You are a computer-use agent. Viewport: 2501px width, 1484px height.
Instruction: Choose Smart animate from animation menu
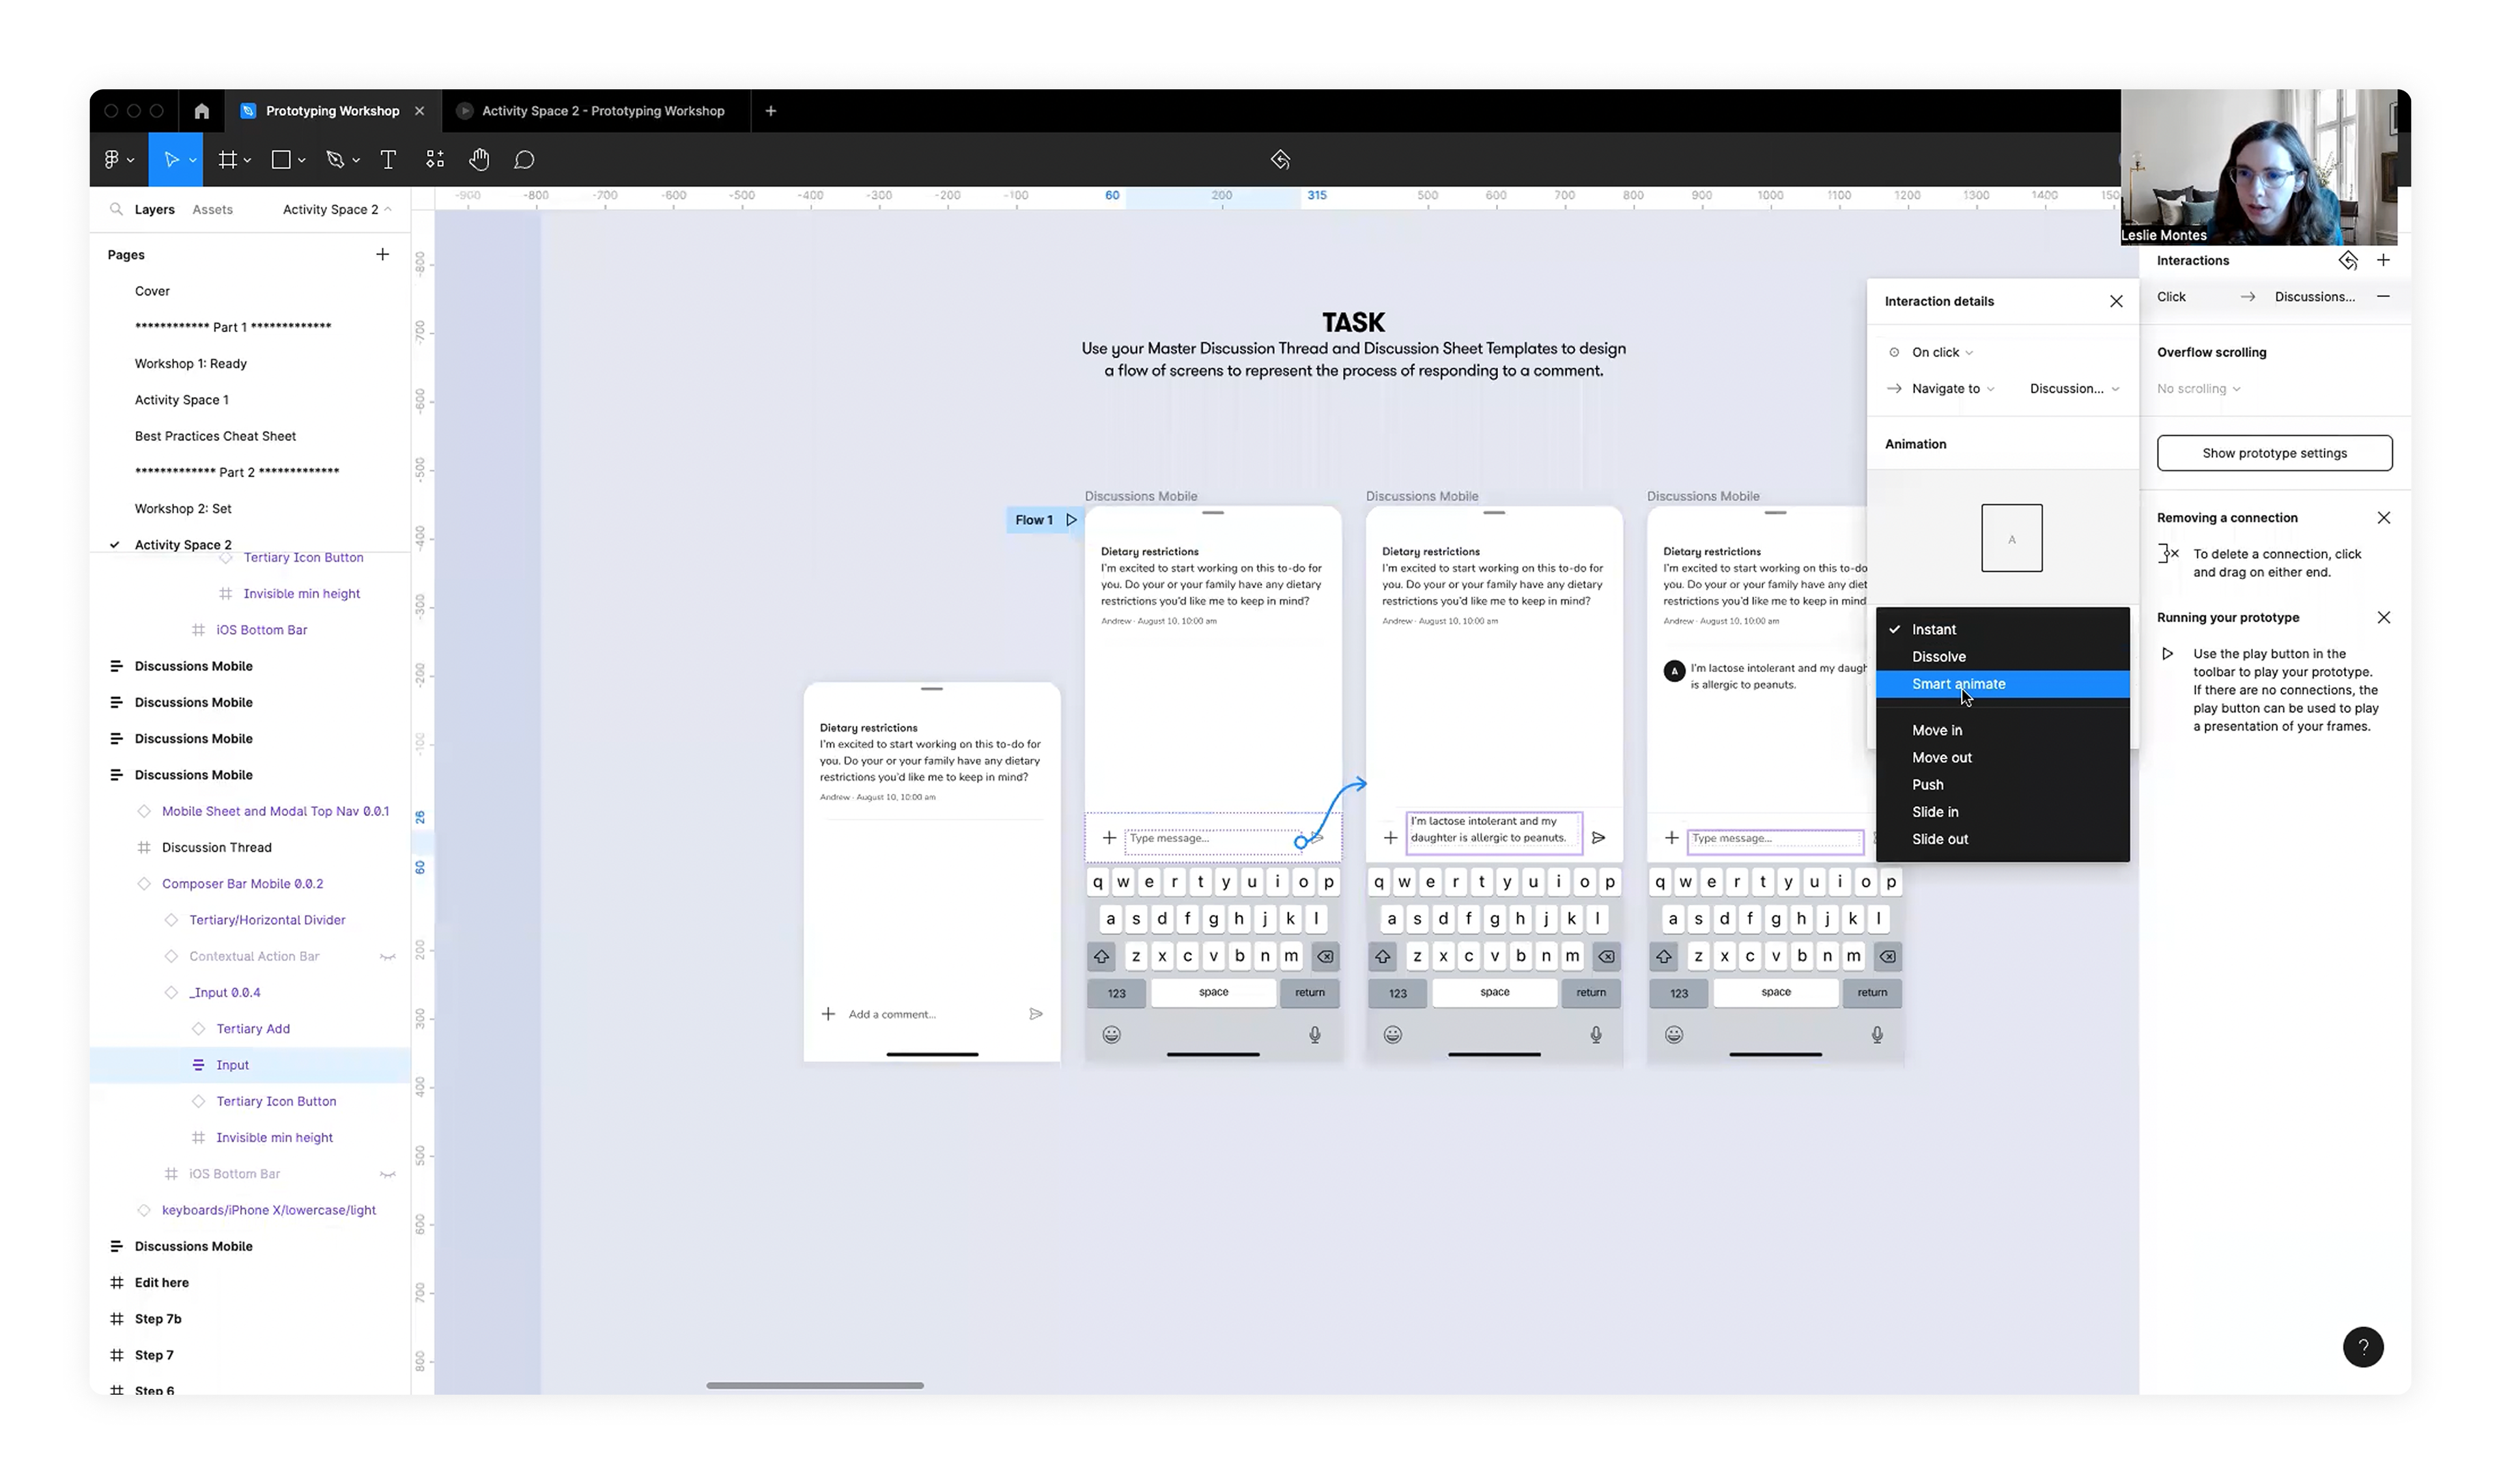pyautogui.click(x=1958, y=685)
